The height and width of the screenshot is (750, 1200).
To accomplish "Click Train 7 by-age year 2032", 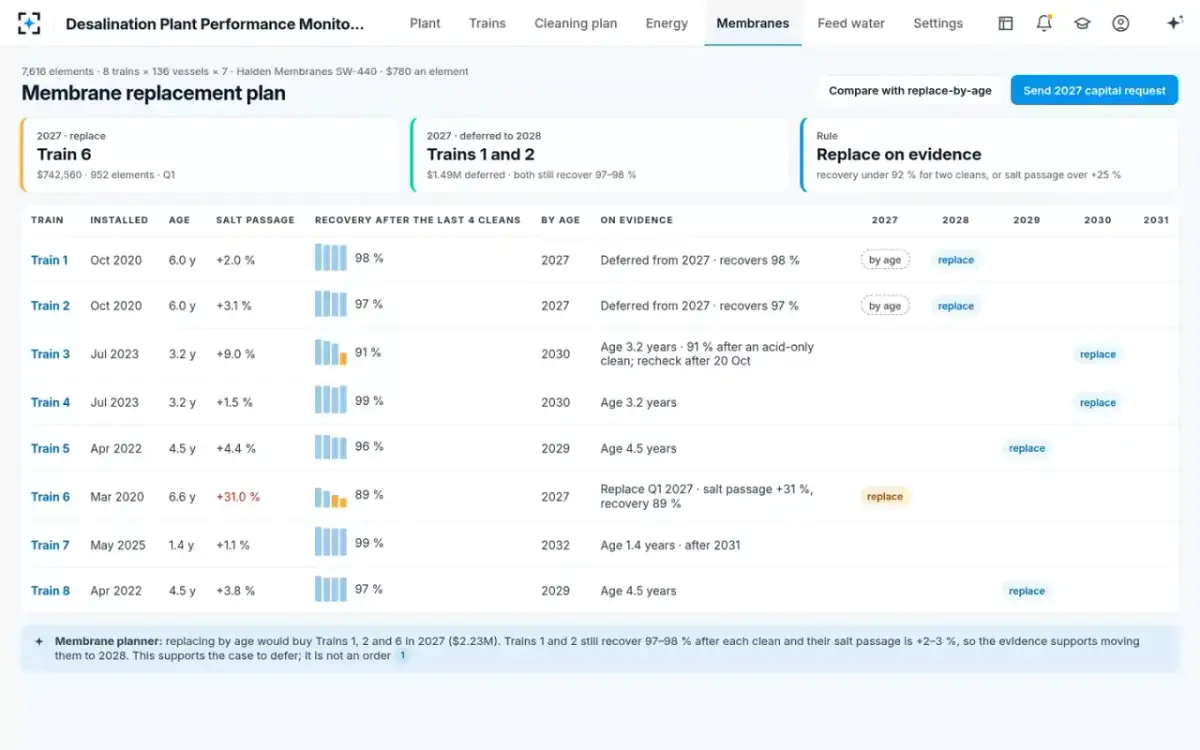I will [555, 545].
